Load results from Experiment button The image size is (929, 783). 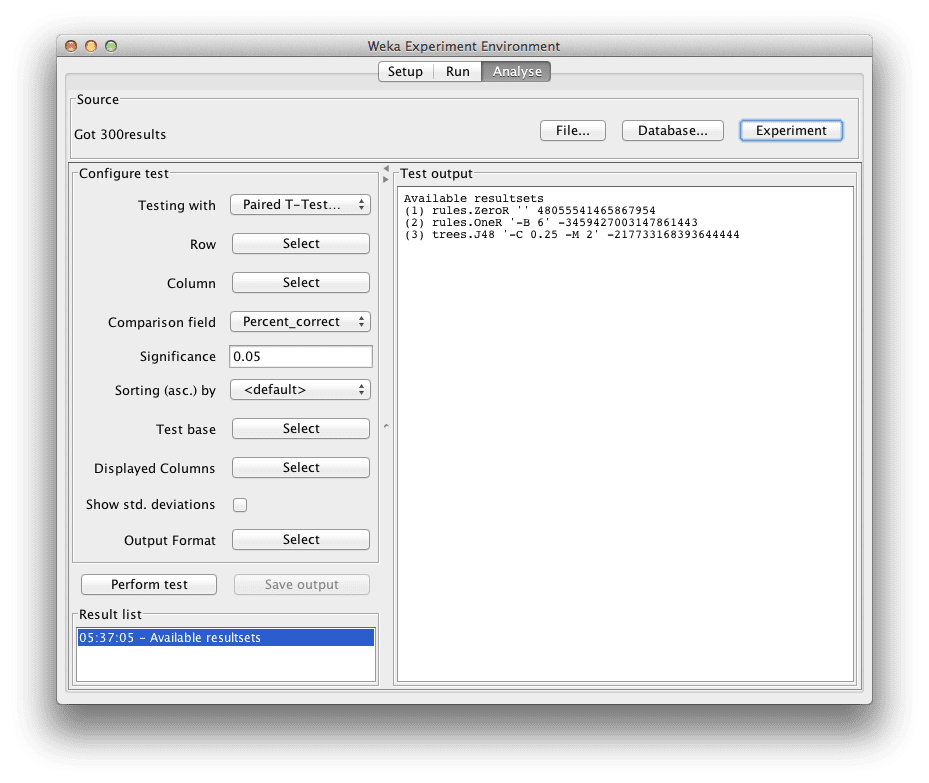pyautogui.click(x=791, y=131)
